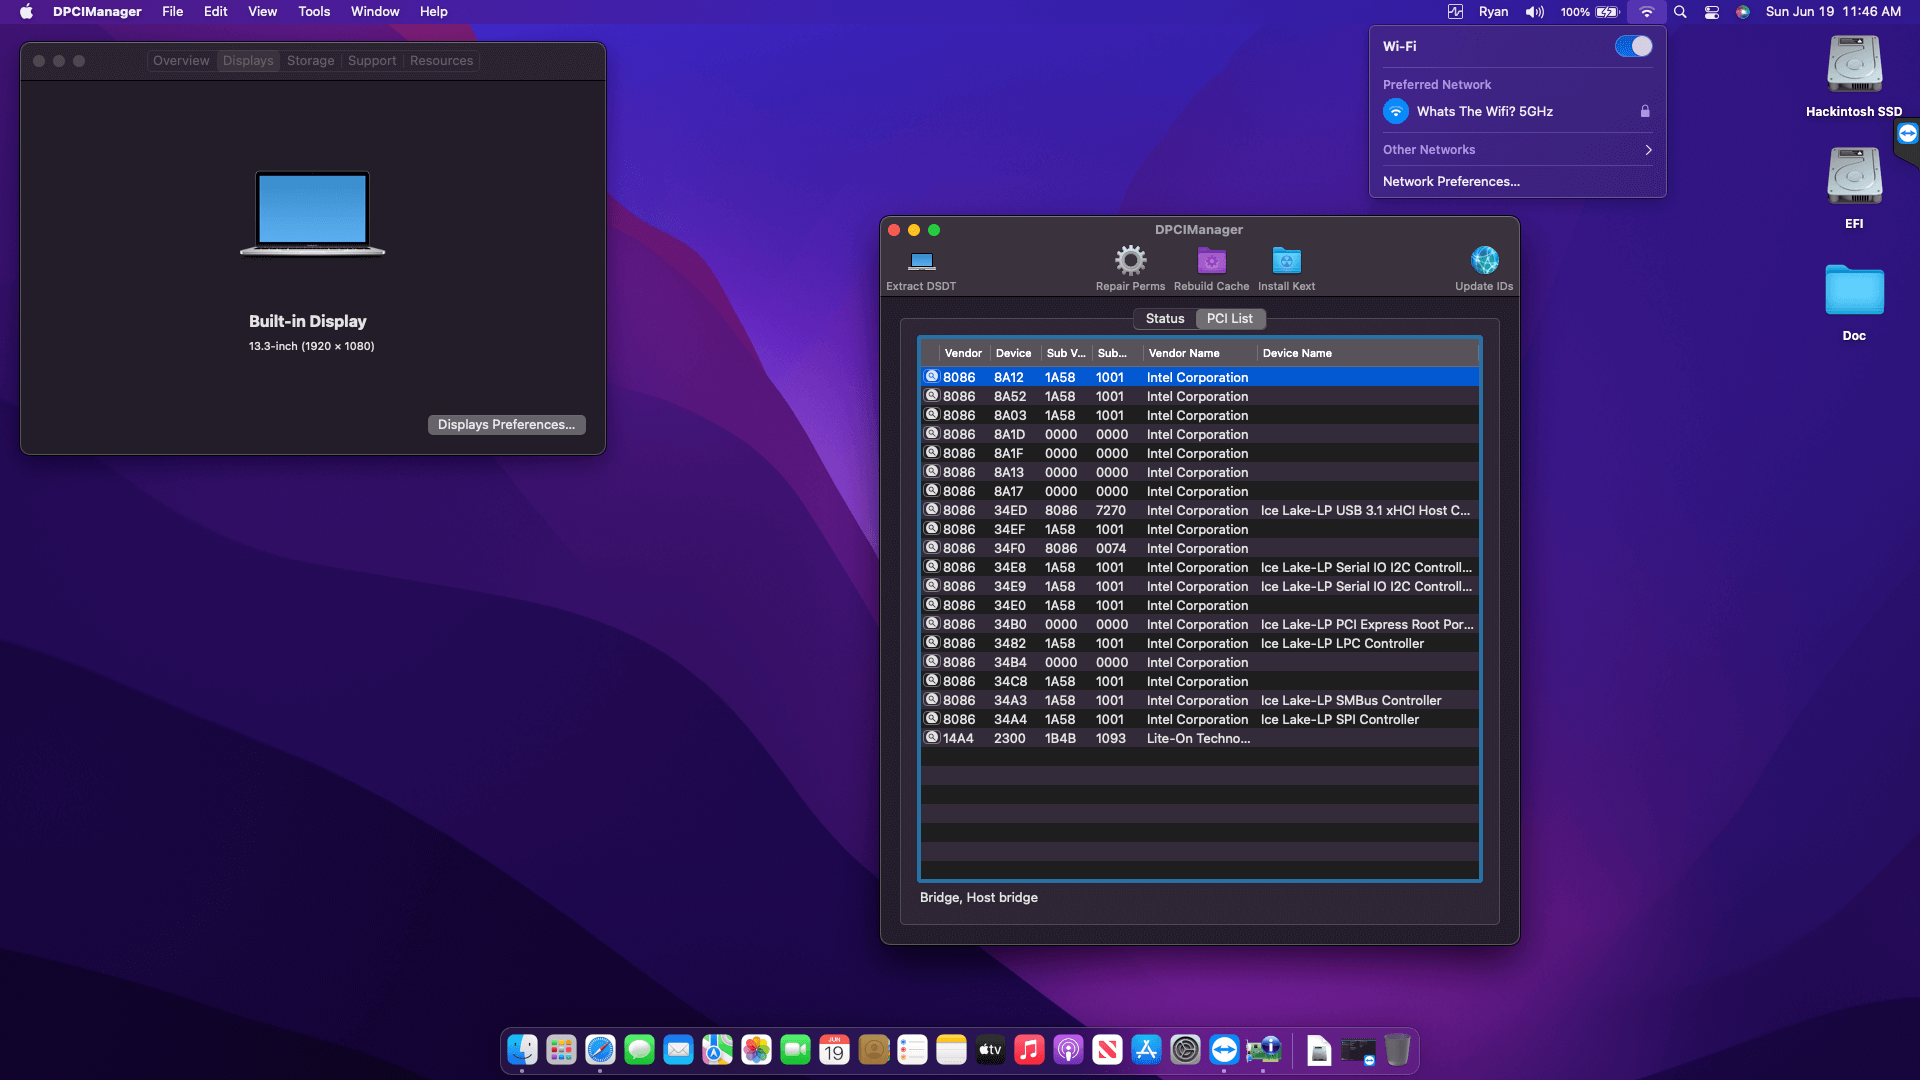Image resolution: width=1920 pixels, height=1080 pixels.
Task: Open Launchpad from the Dock
Action: click(561, 1050)
